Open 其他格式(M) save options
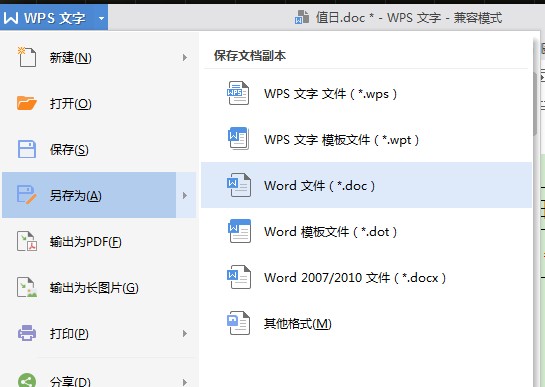The image size is (545, 387). click(366, 323)
